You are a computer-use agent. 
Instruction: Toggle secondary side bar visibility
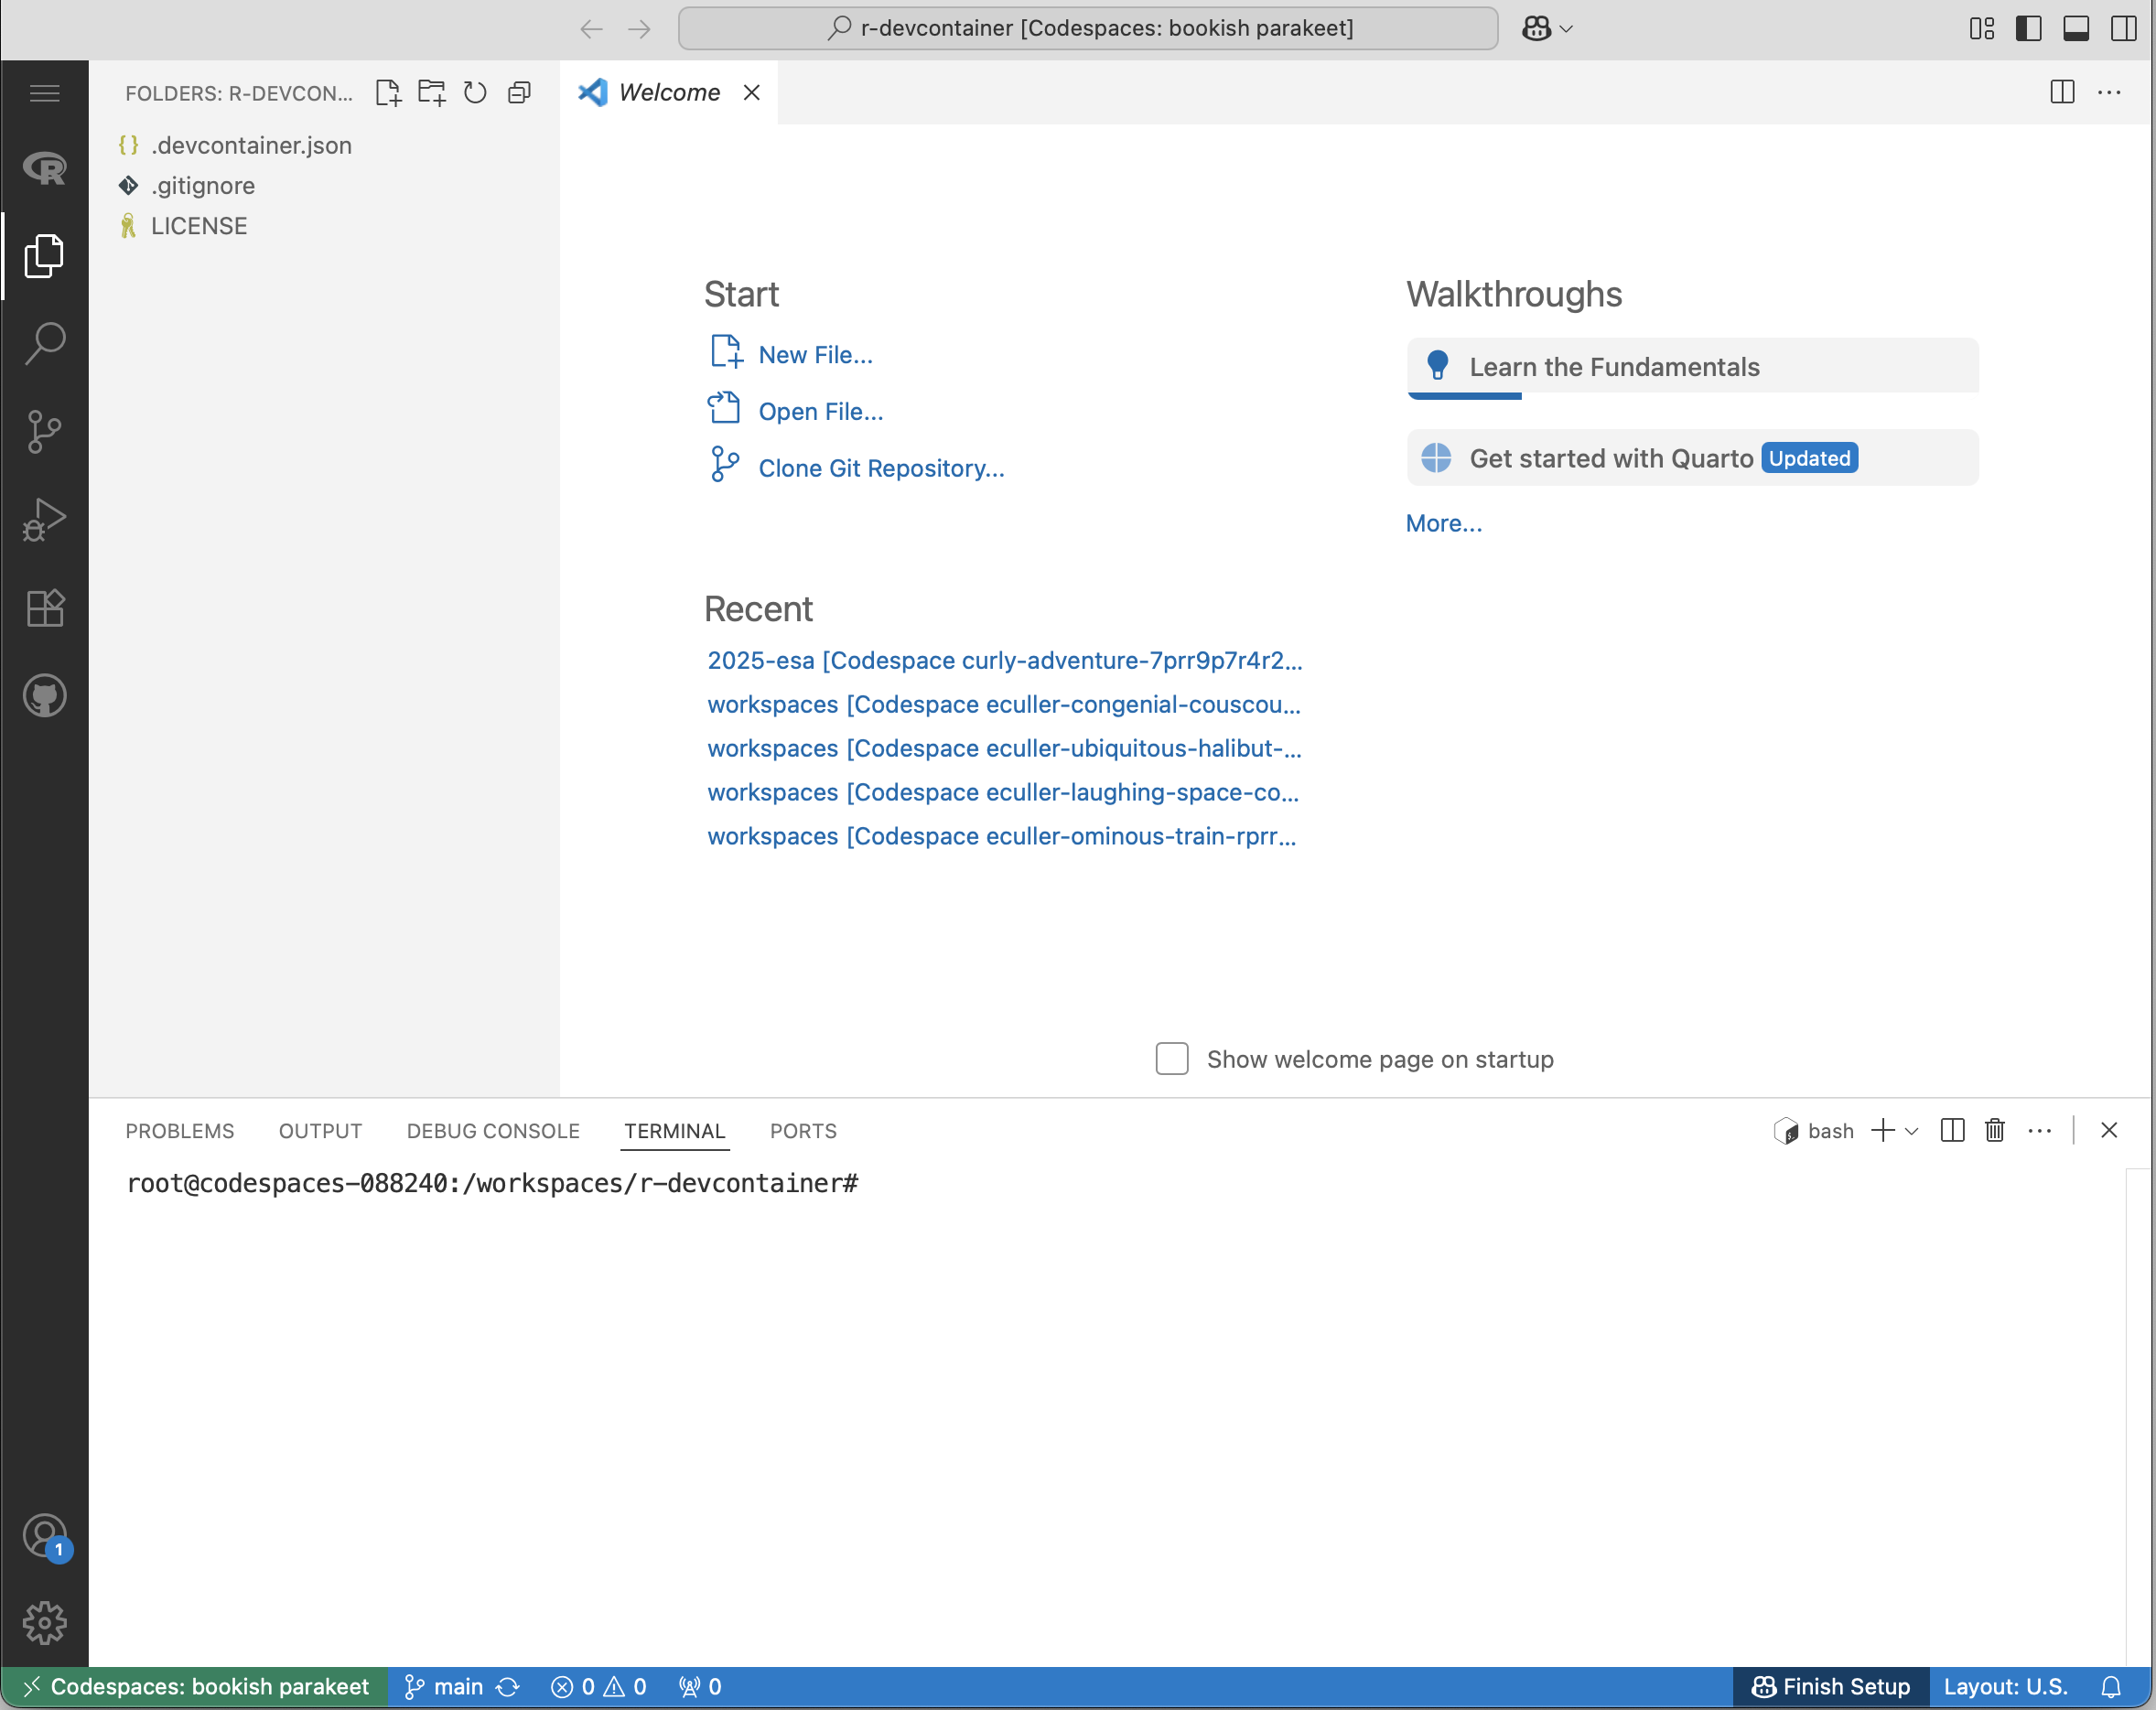2124,28
